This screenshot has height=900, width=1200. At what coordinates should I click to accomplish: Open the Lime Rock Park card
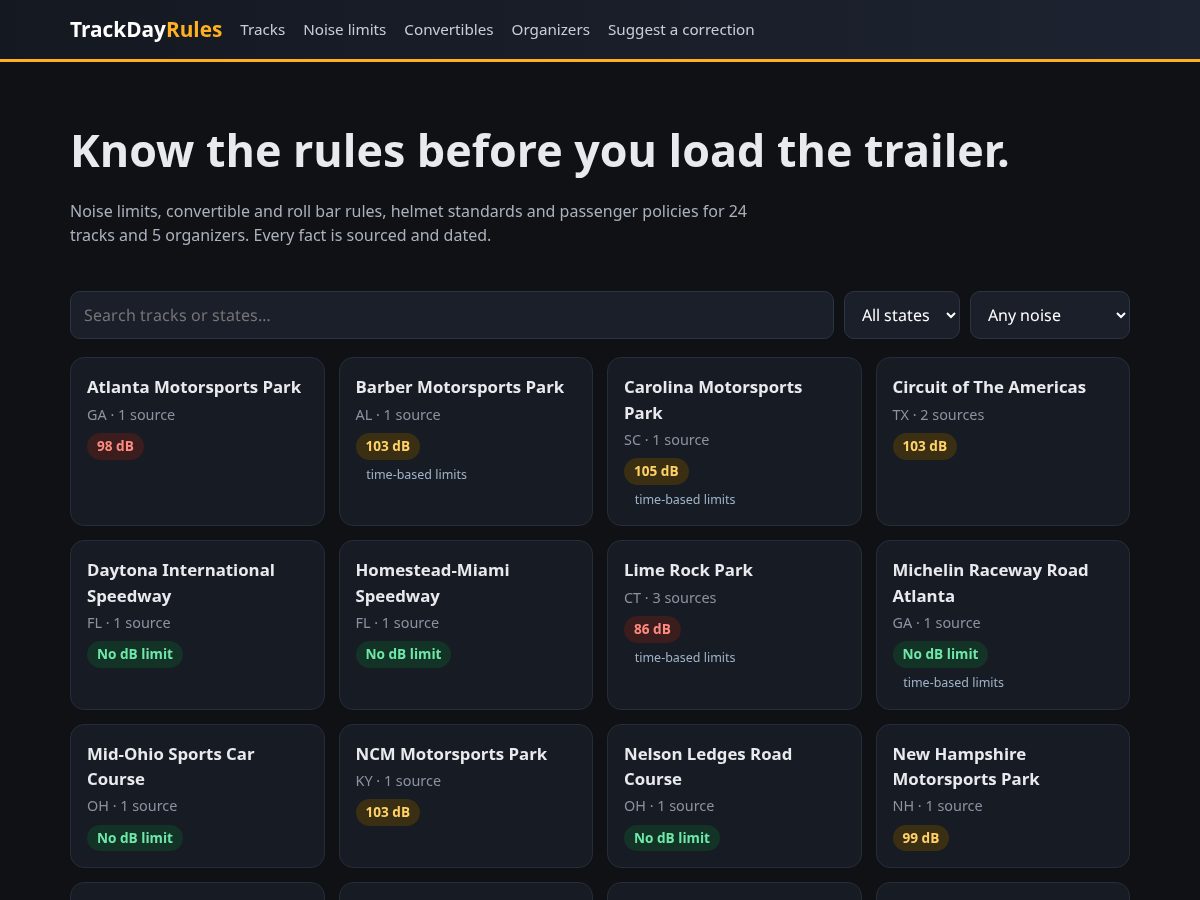[x=734, y=625]
